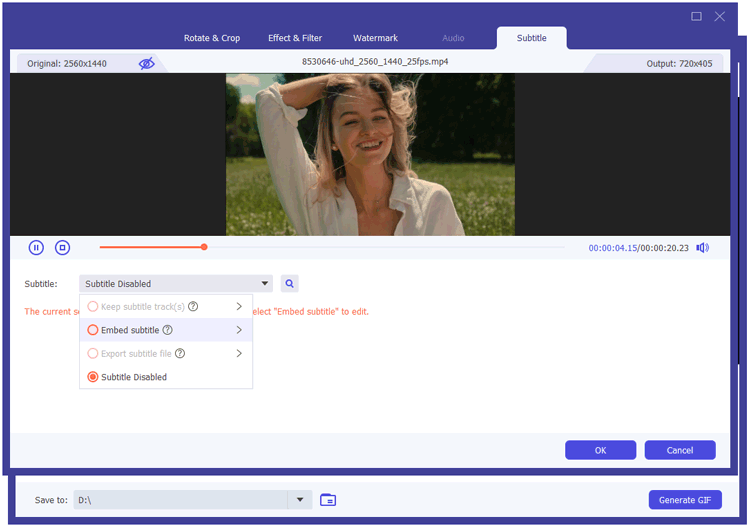Choose the Subtitle Disabled radio option
Screen dimensions: 750x527
point(93,377)
